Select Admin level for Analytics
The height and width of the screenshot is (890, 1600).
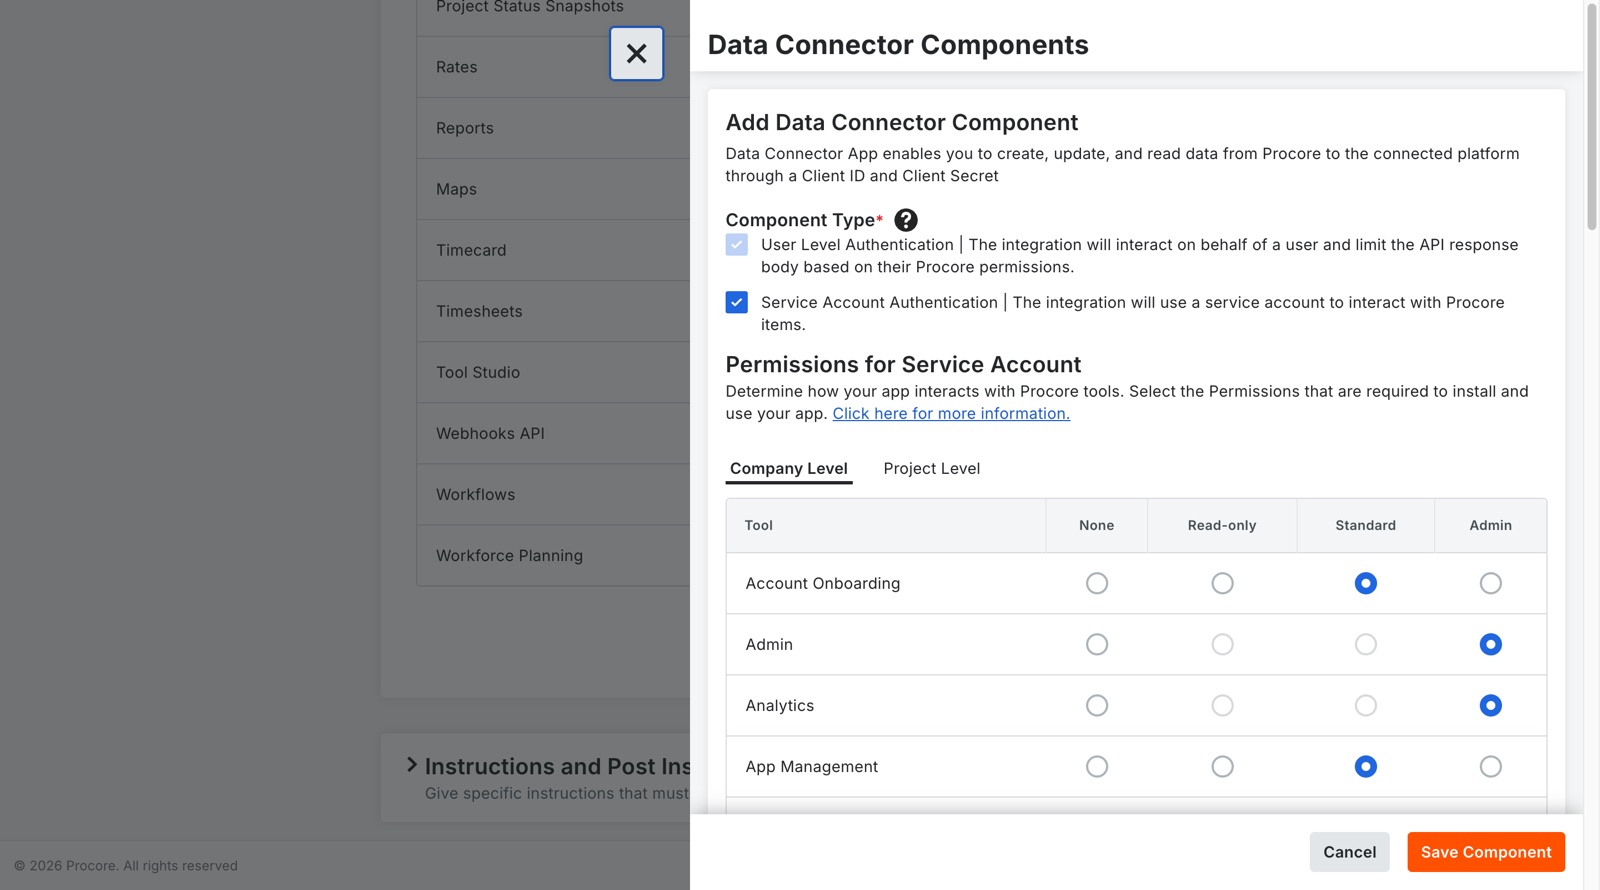tap(1491, 705)
